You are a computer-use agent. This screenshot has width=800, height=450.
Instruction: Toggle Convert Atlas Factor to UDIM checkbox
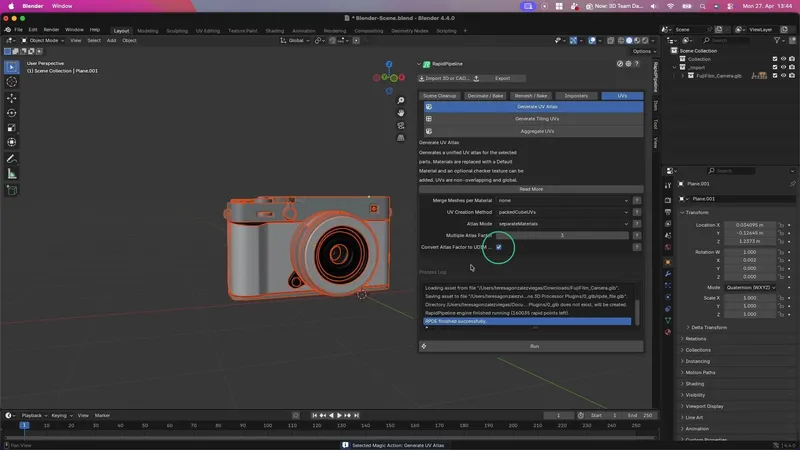498,247
